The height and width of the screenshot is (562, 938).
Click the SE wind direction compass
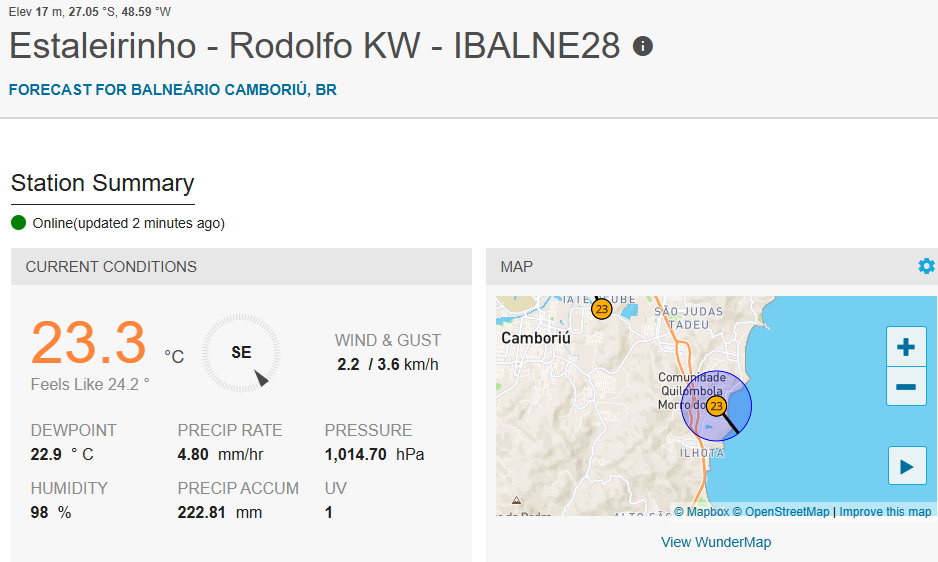tap(241, 353)
